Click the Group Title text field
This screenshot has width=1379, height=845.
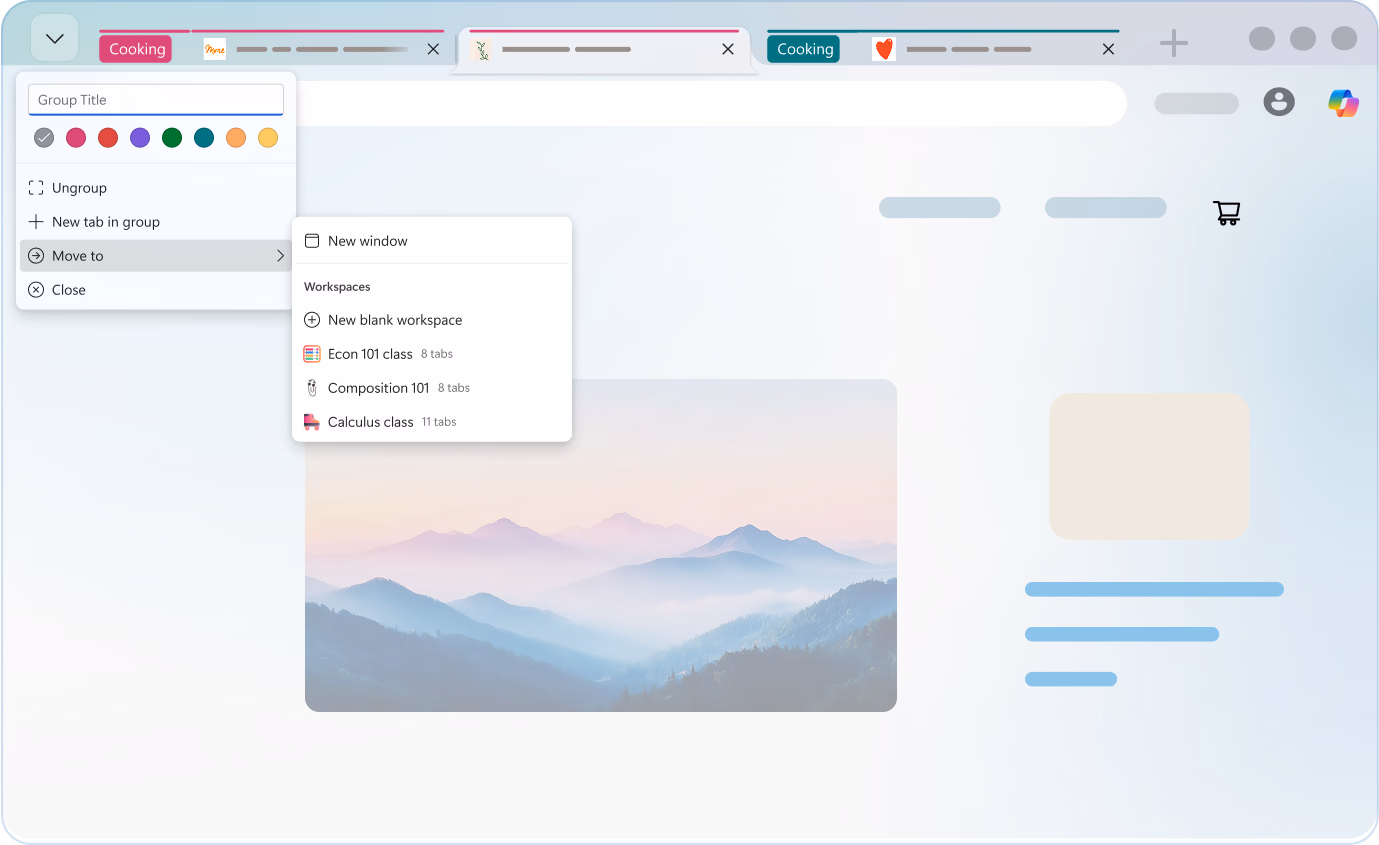pyautogui.click(x=156, y=100)
